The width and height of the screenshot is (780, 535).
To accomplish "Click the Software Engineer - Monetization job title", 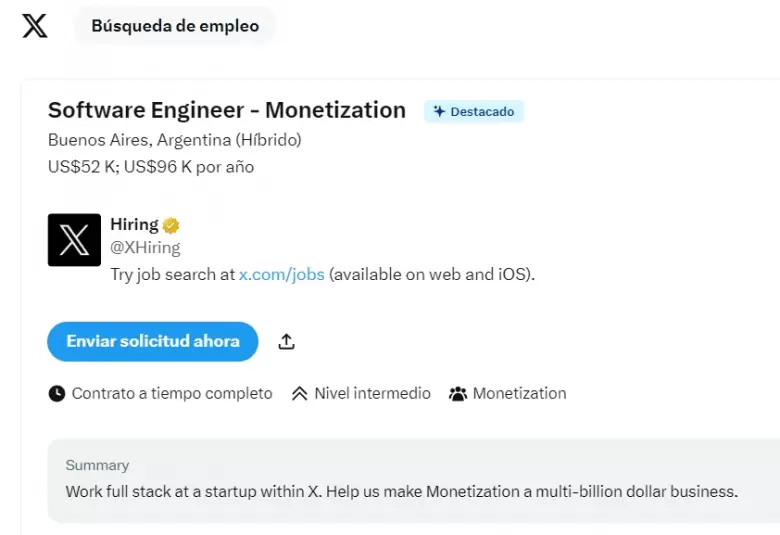I will 227,110.
